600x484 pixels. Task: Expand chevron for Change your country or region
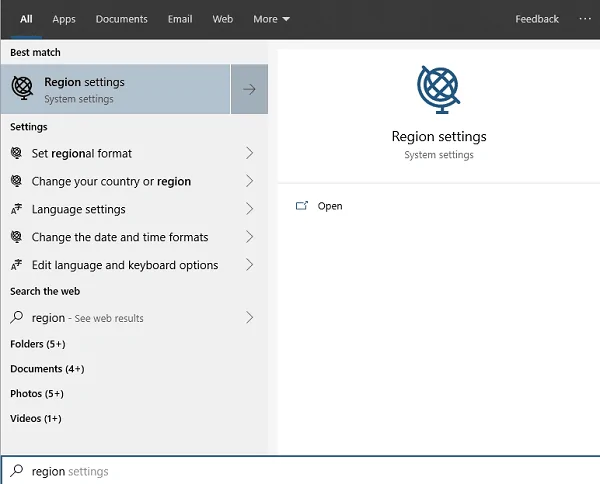(x=249, y=181)
